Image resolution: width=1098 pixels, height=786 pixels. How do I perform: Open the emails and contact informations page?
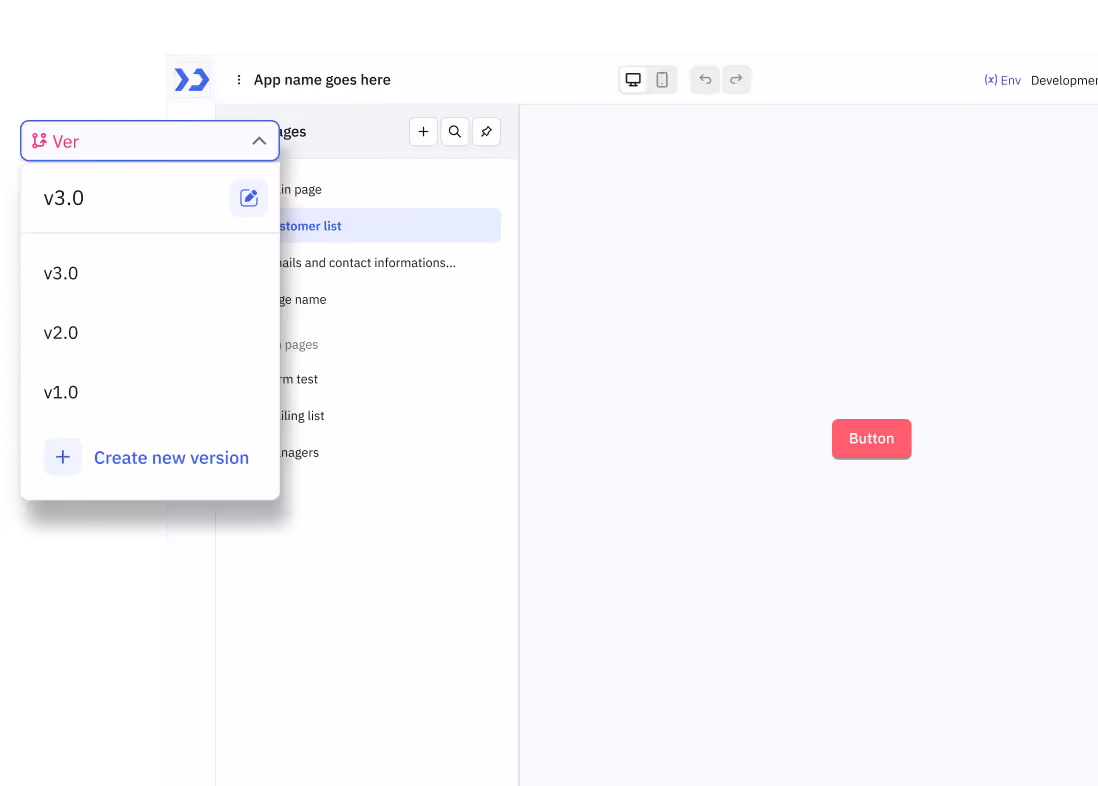[x=380, y=263]
